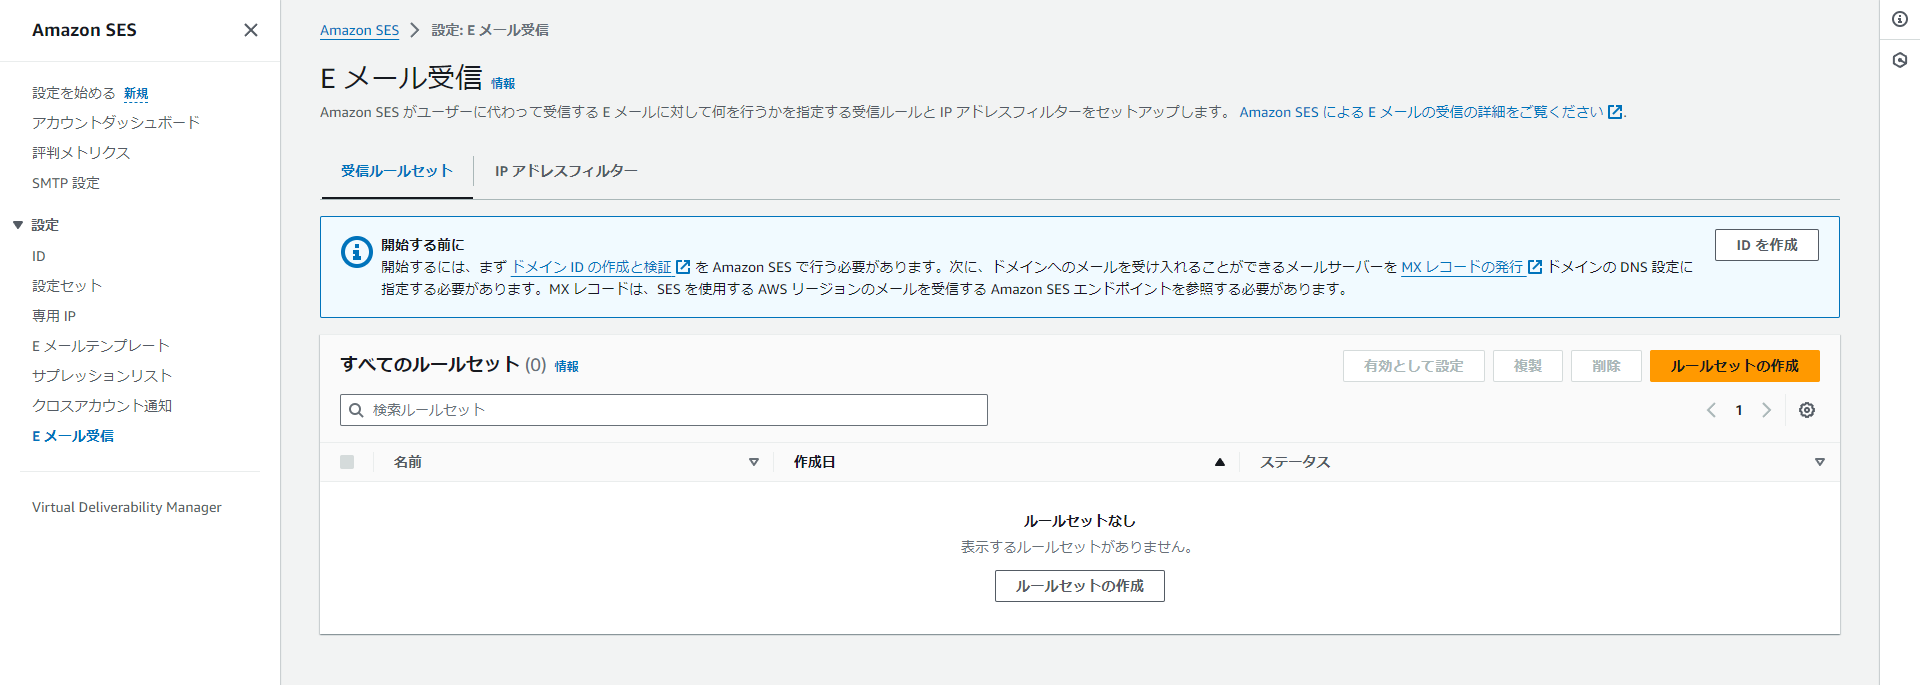The image size is (1920, 685).
Task: Switch to IP アドレスフィルター tab
Action: click(566, 171)
